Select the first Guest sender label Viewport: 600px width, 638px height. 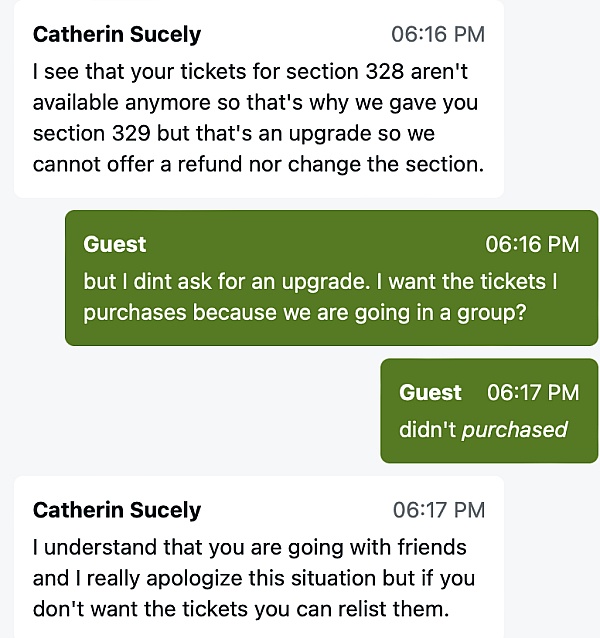[x=115, y=245]
